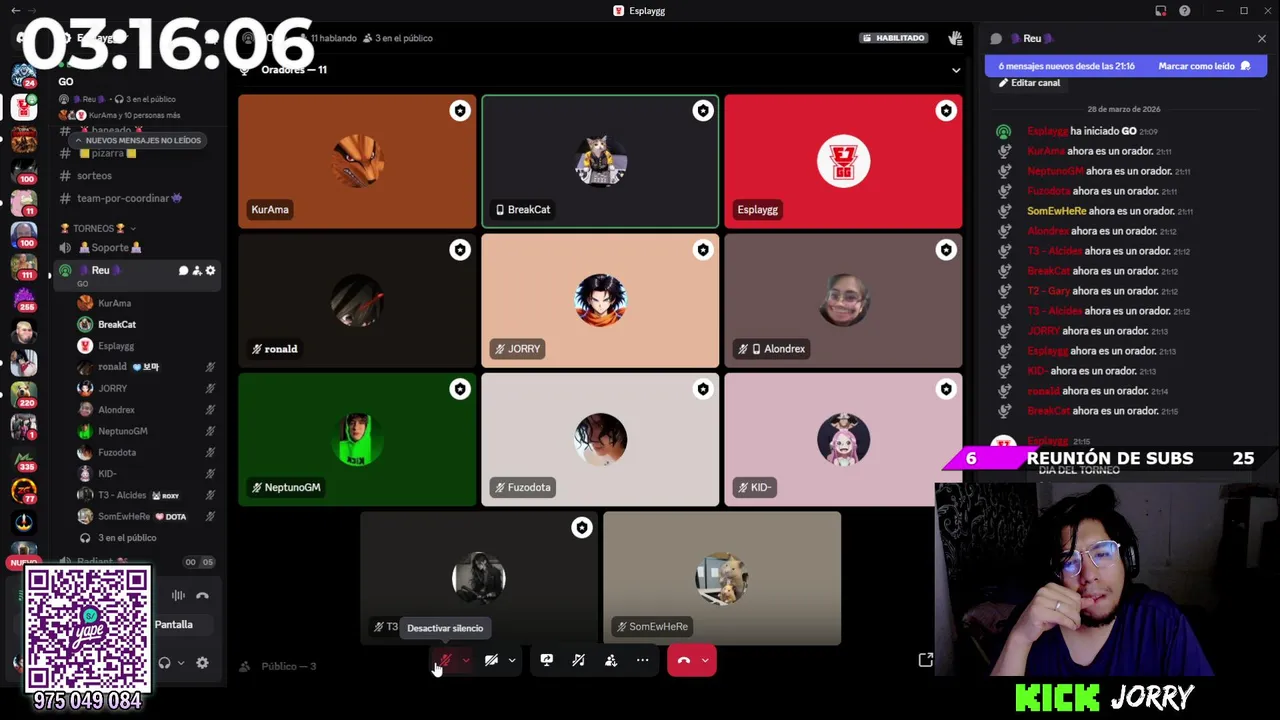Open settings gear on Reu channel row
This screenshot has height=720, width=1280.
(210, 271)
